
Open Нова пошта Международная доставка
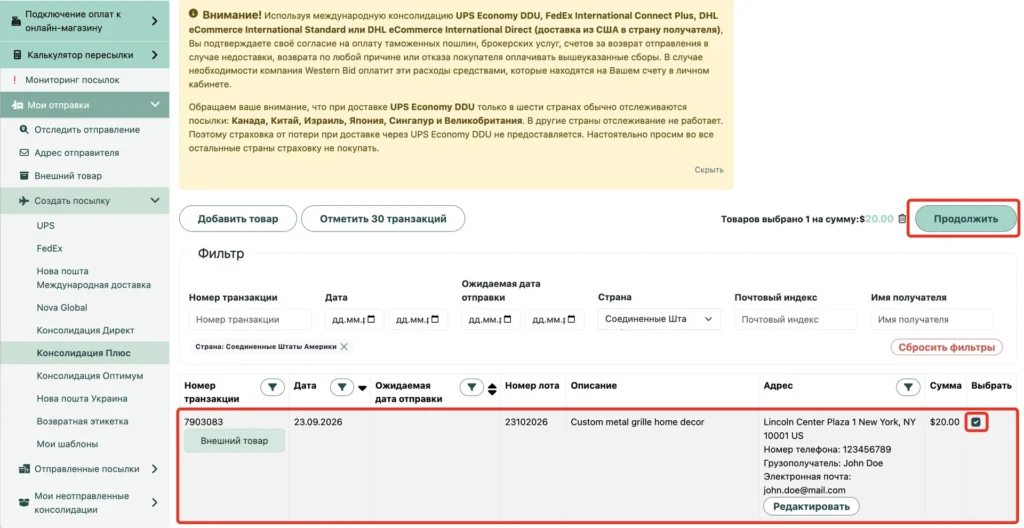[93, 278]
